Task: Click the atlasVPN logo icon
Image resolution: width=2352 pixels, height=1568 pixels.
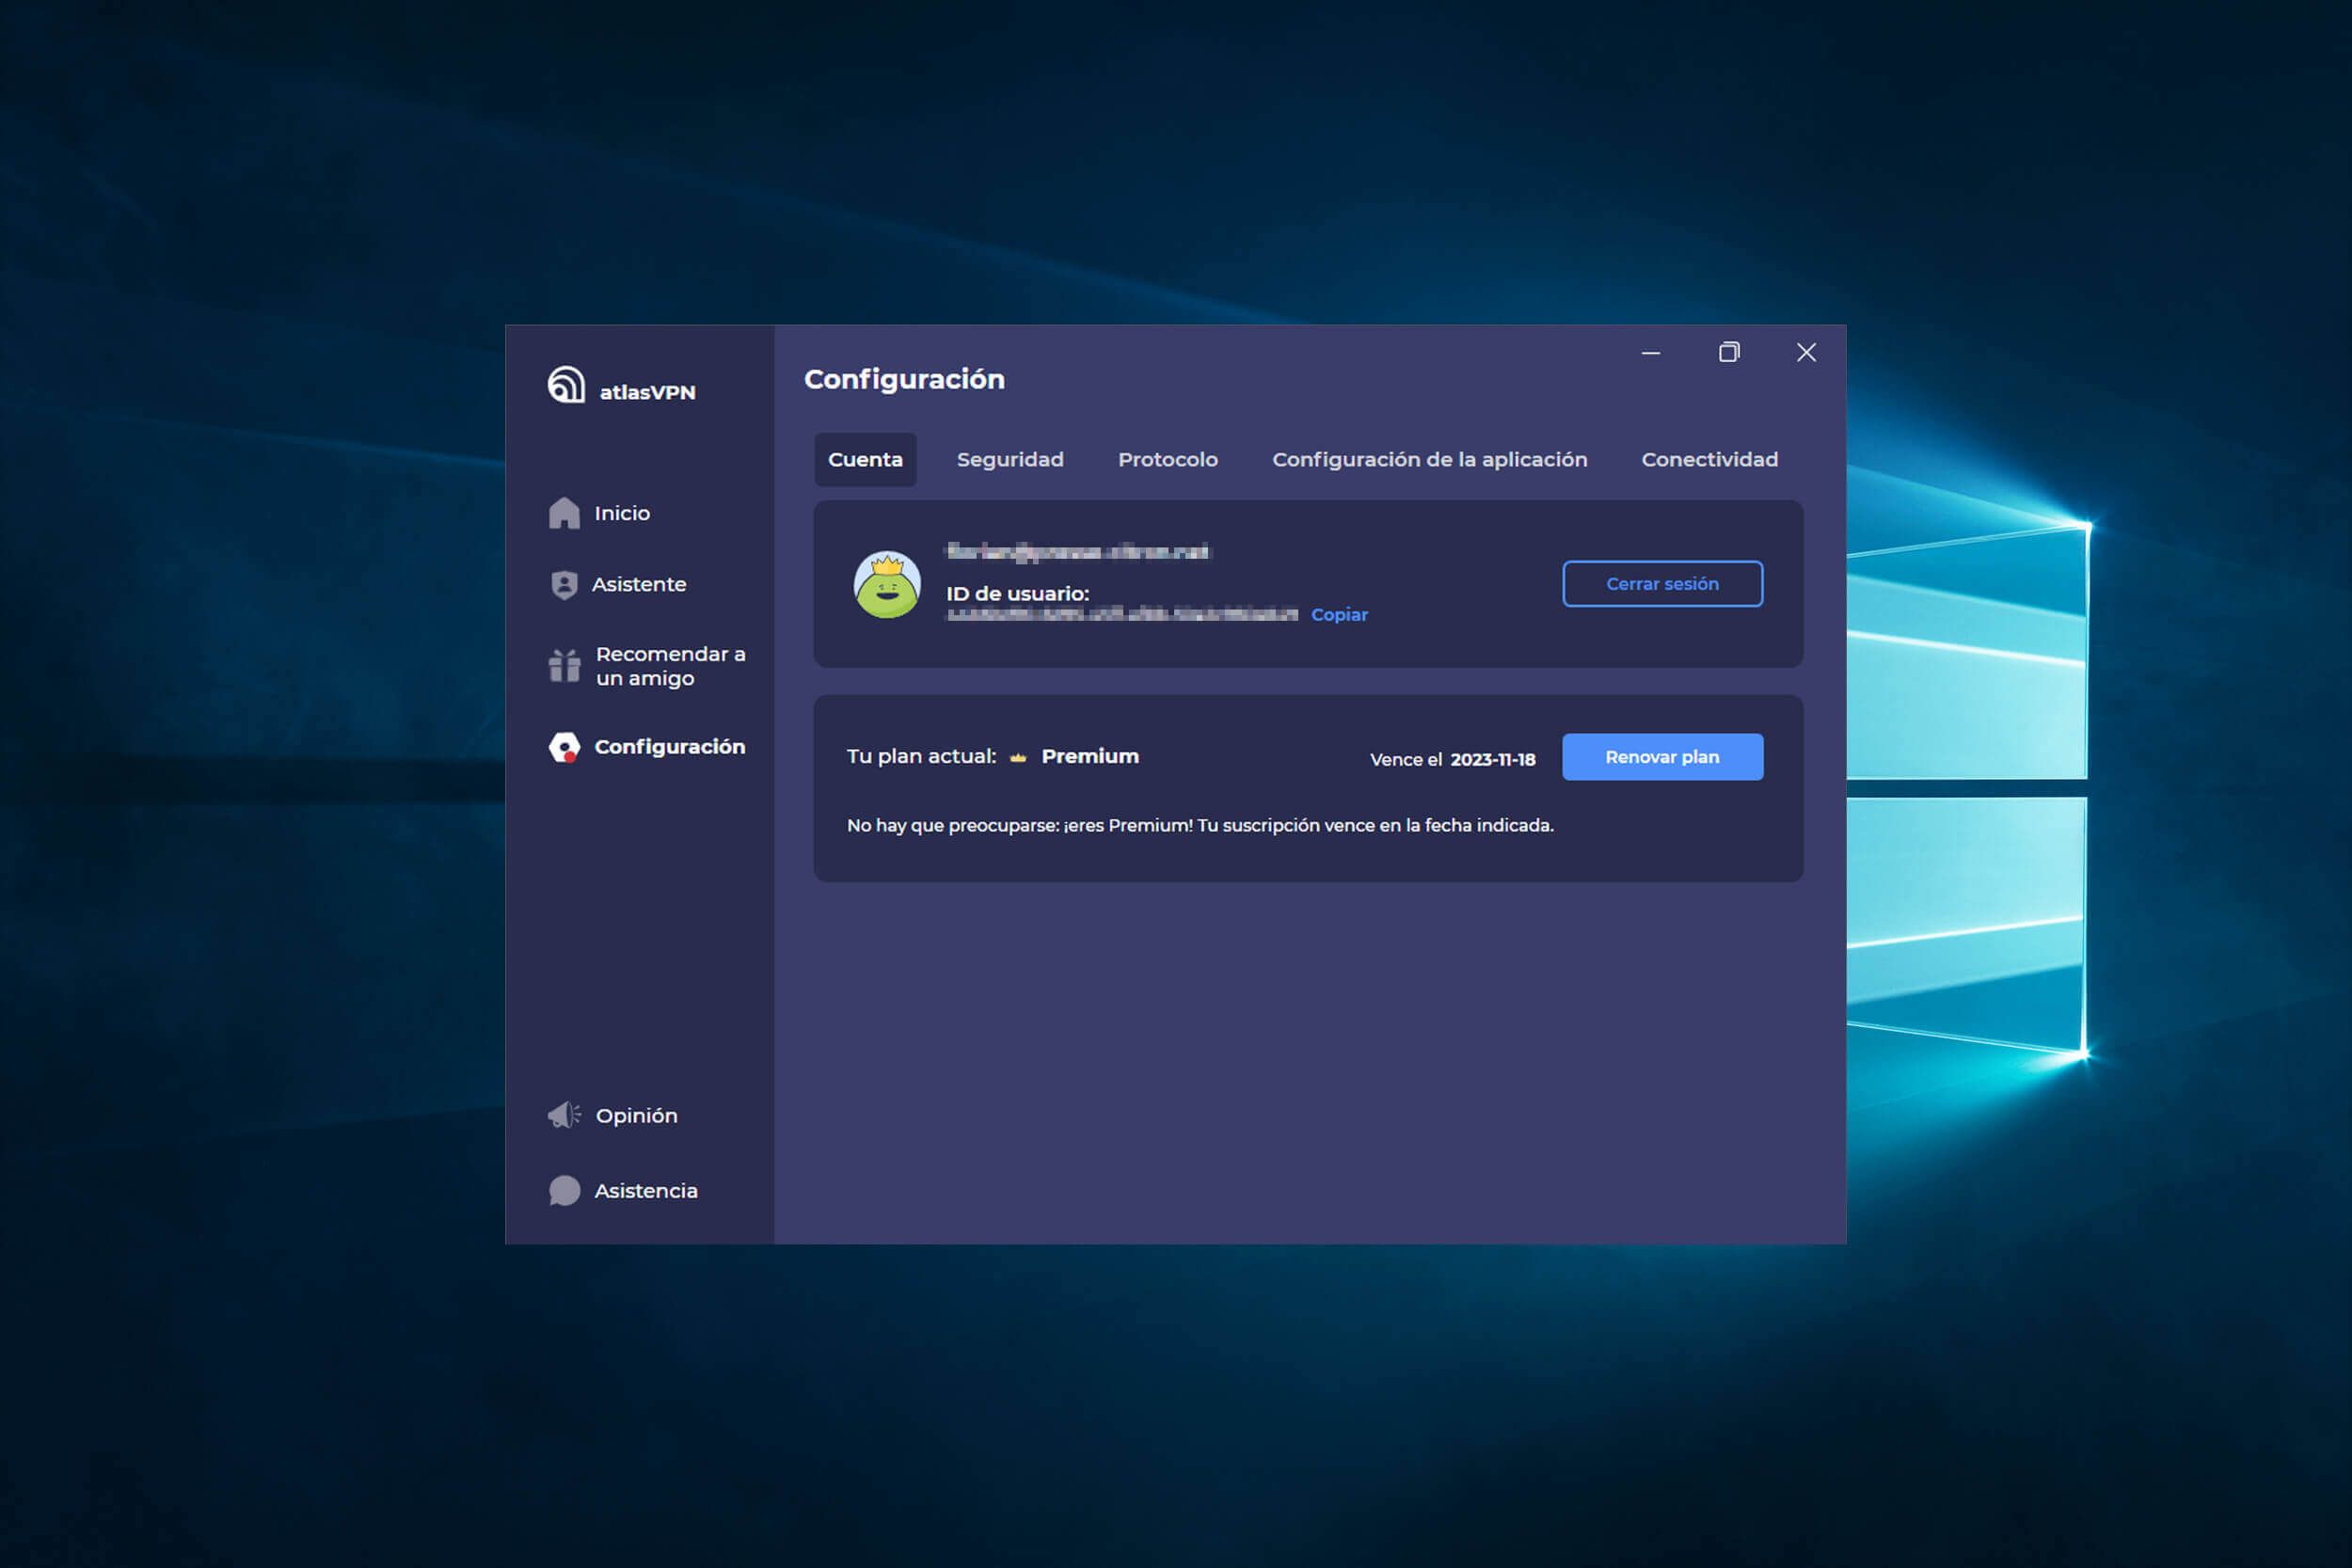Action: tap(566, 385)
